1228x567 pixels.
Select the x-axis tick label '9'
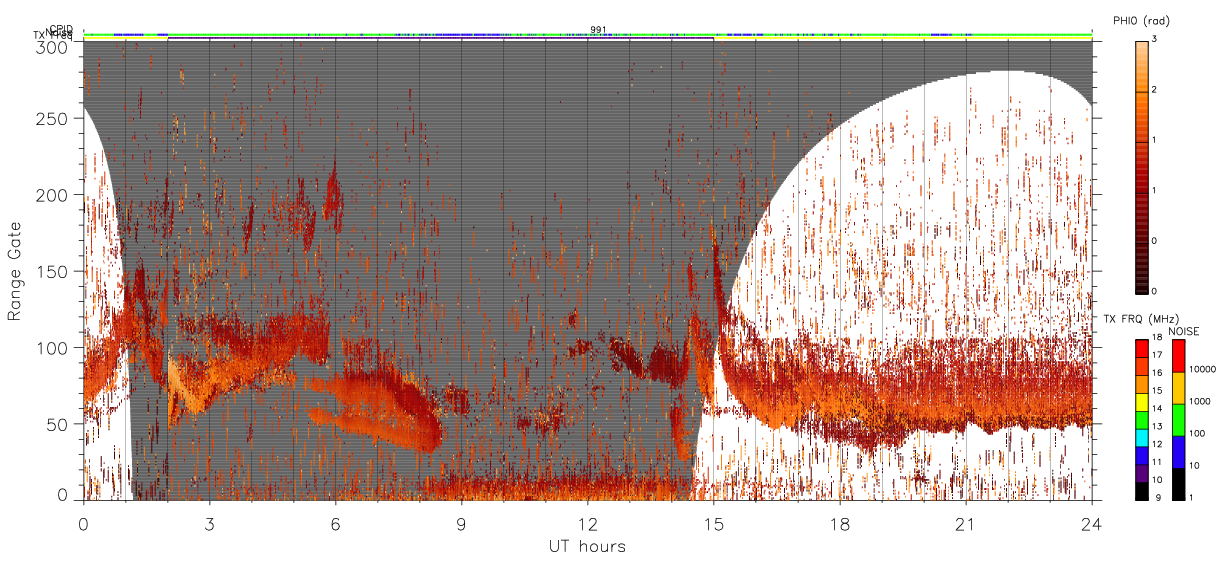click(x=461, y=523)
